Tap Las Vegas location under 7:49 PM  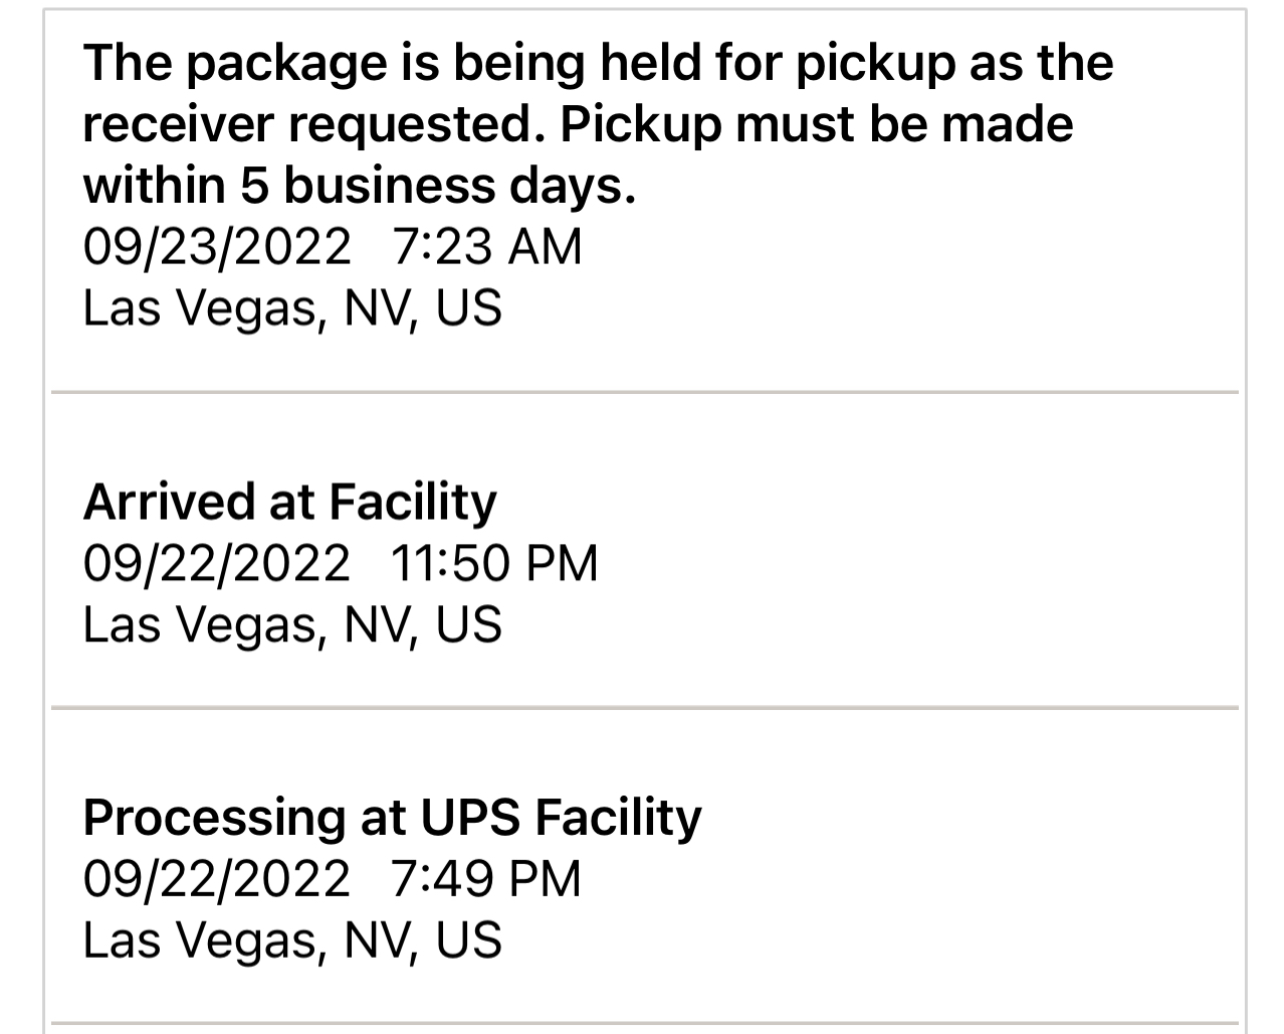pos(292,941)
